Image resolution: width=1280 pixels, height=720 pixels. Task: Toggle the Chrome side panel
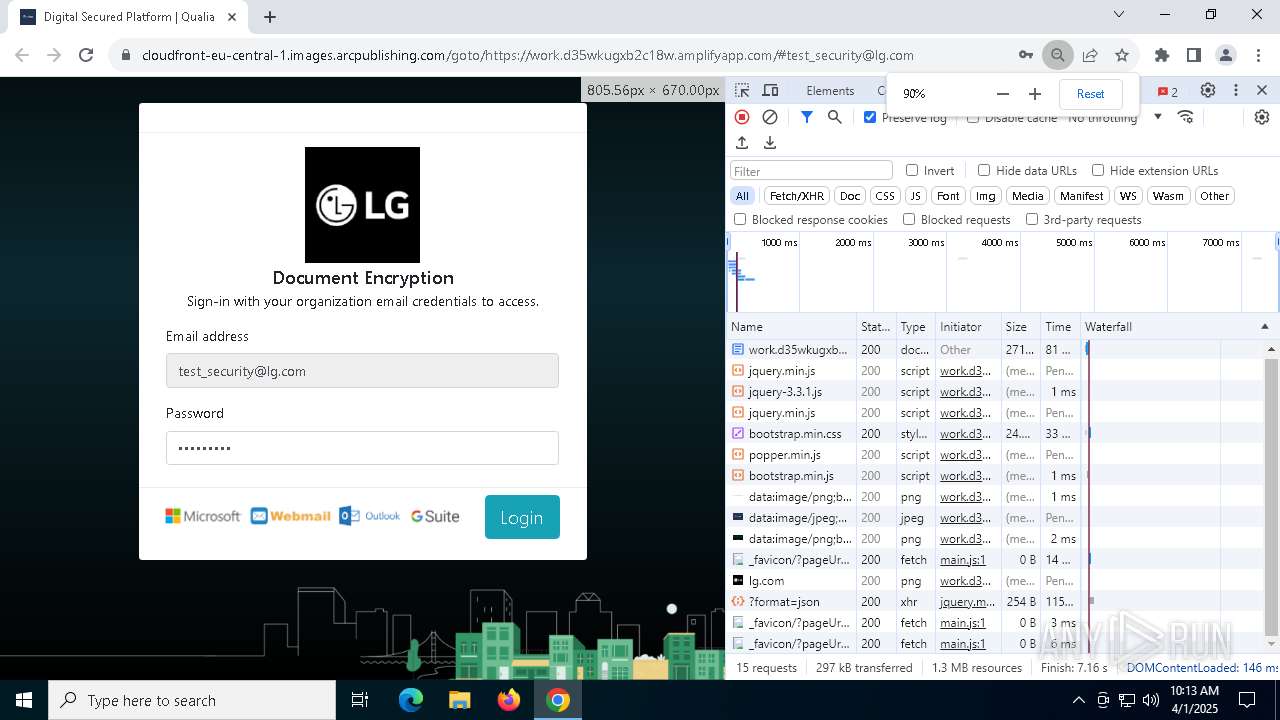pyautogui.click(x=1194, y=55)
